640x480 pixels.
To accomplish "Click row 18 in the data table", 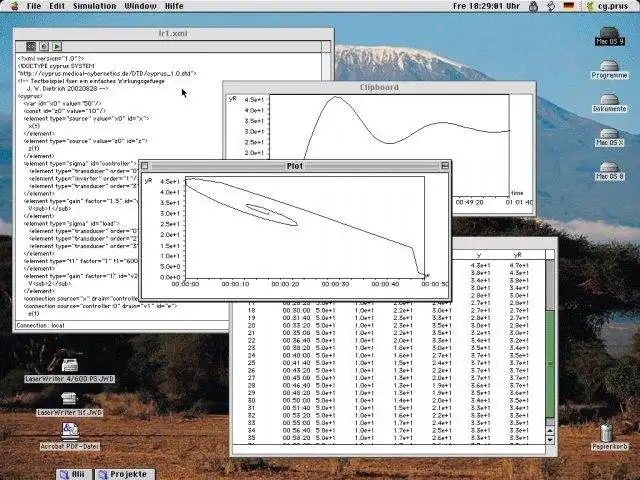I will click(x=388, y=311).
